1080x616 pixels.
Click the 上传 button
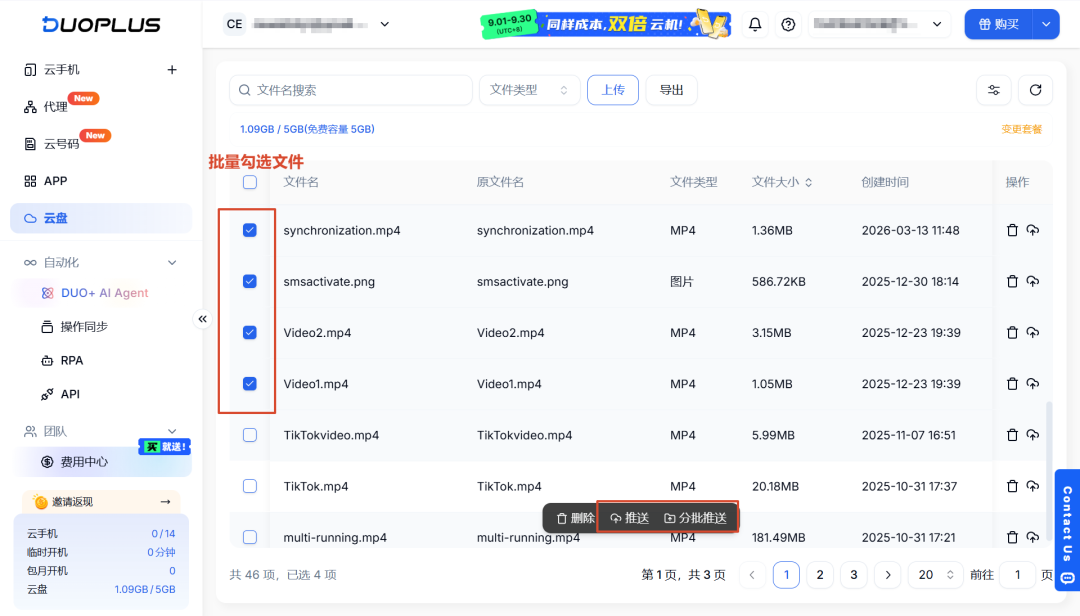[x=613, y=90]
